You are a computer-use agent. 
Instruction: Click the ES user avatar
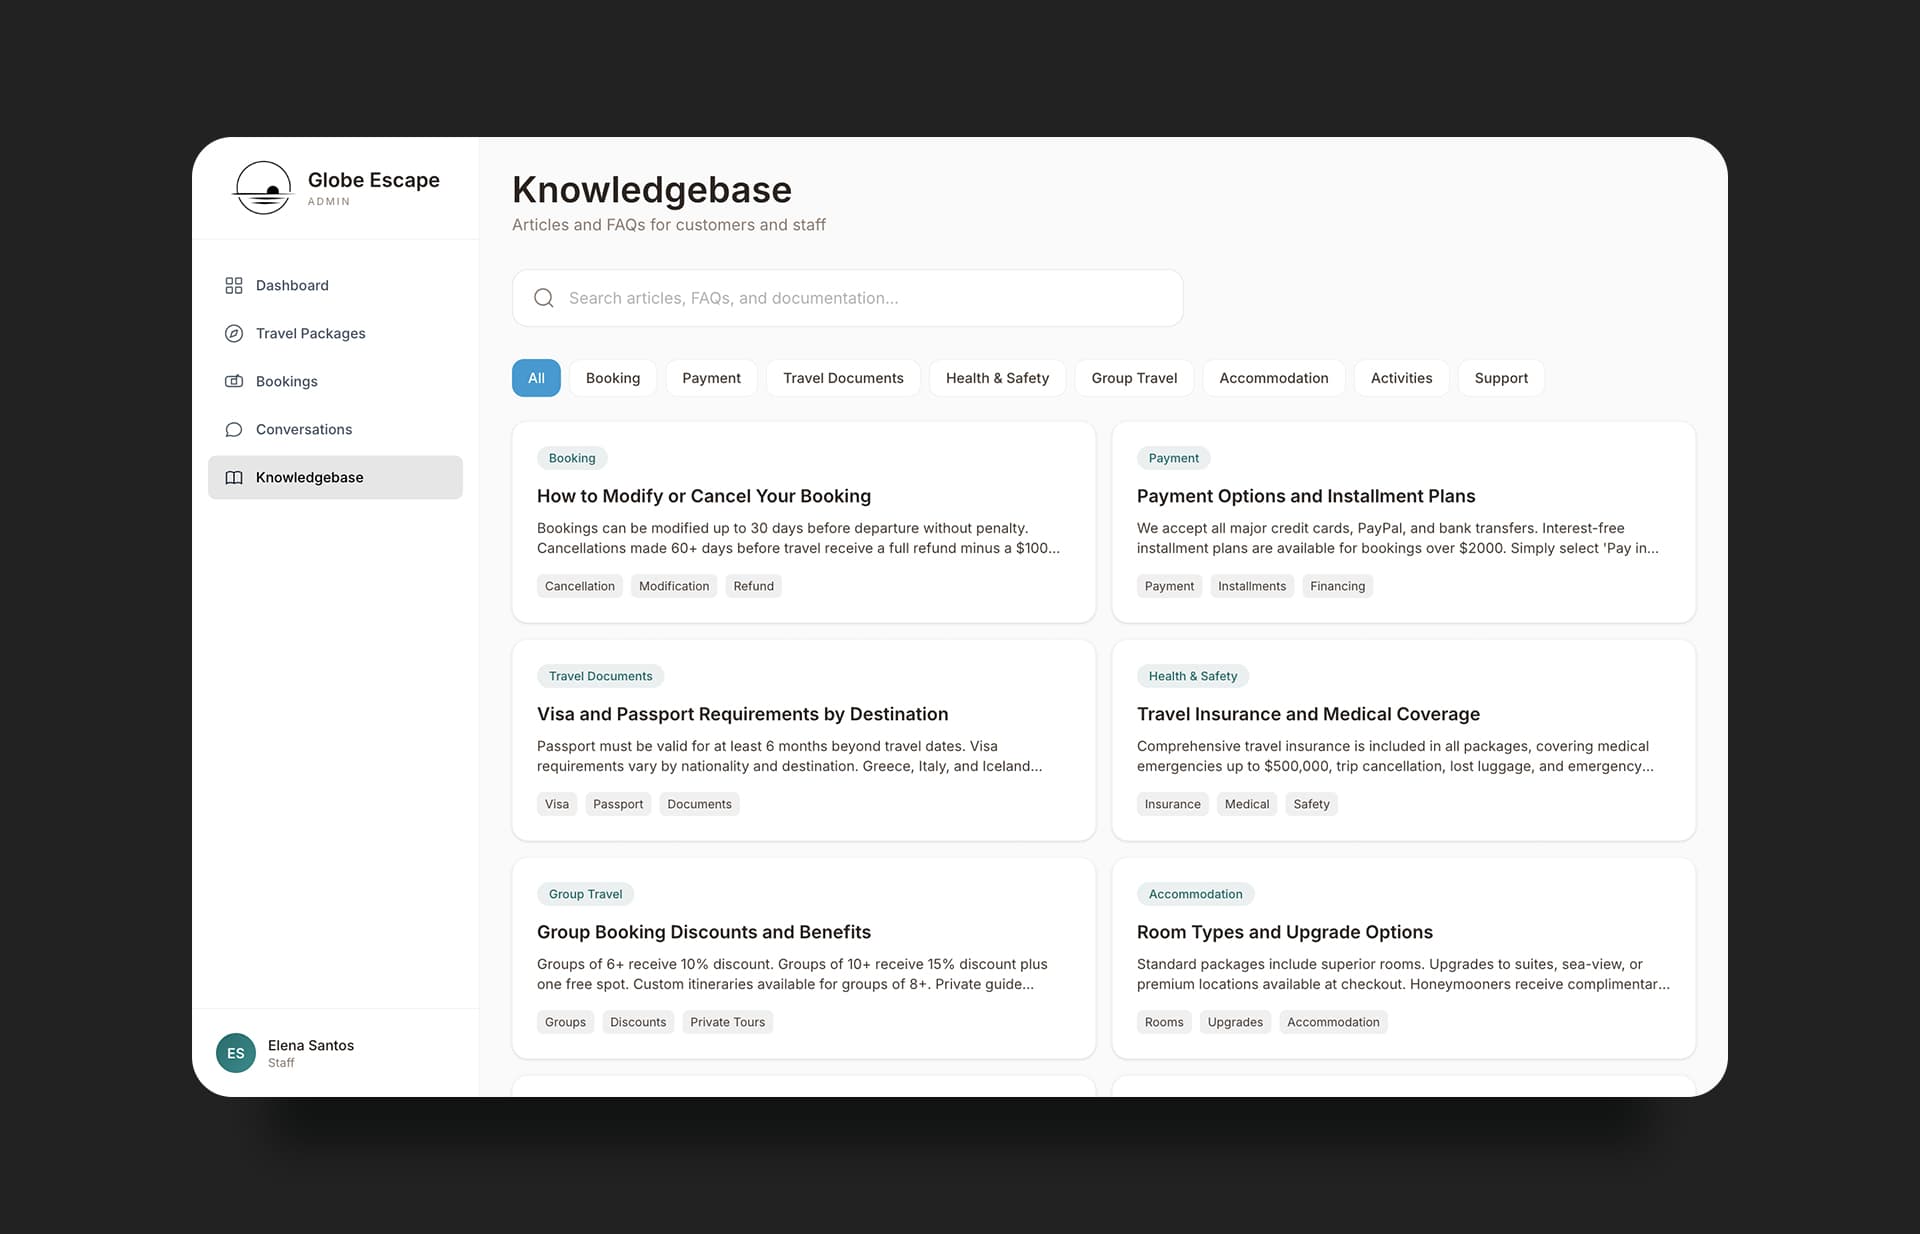coord(236,1053)
